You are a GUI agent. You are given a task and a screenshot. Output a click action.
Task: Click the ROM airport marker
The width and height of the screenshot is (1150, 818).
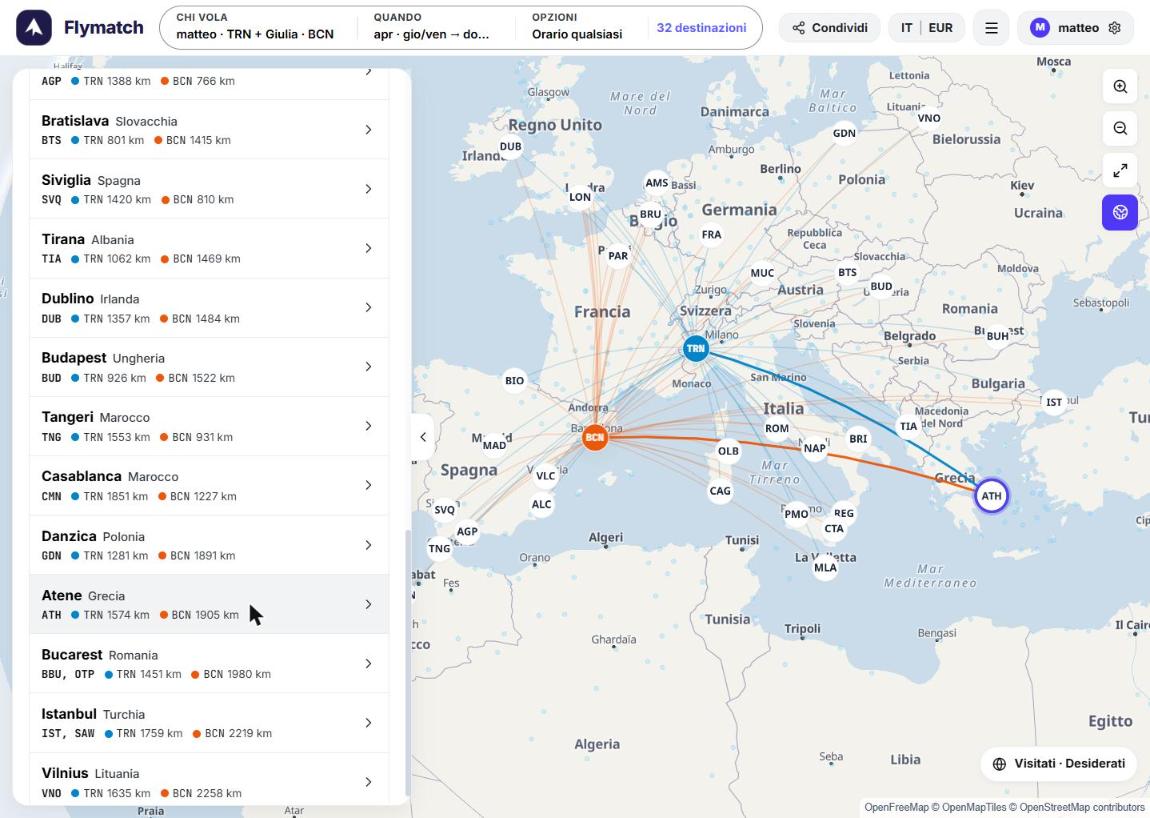pos(777,428)
